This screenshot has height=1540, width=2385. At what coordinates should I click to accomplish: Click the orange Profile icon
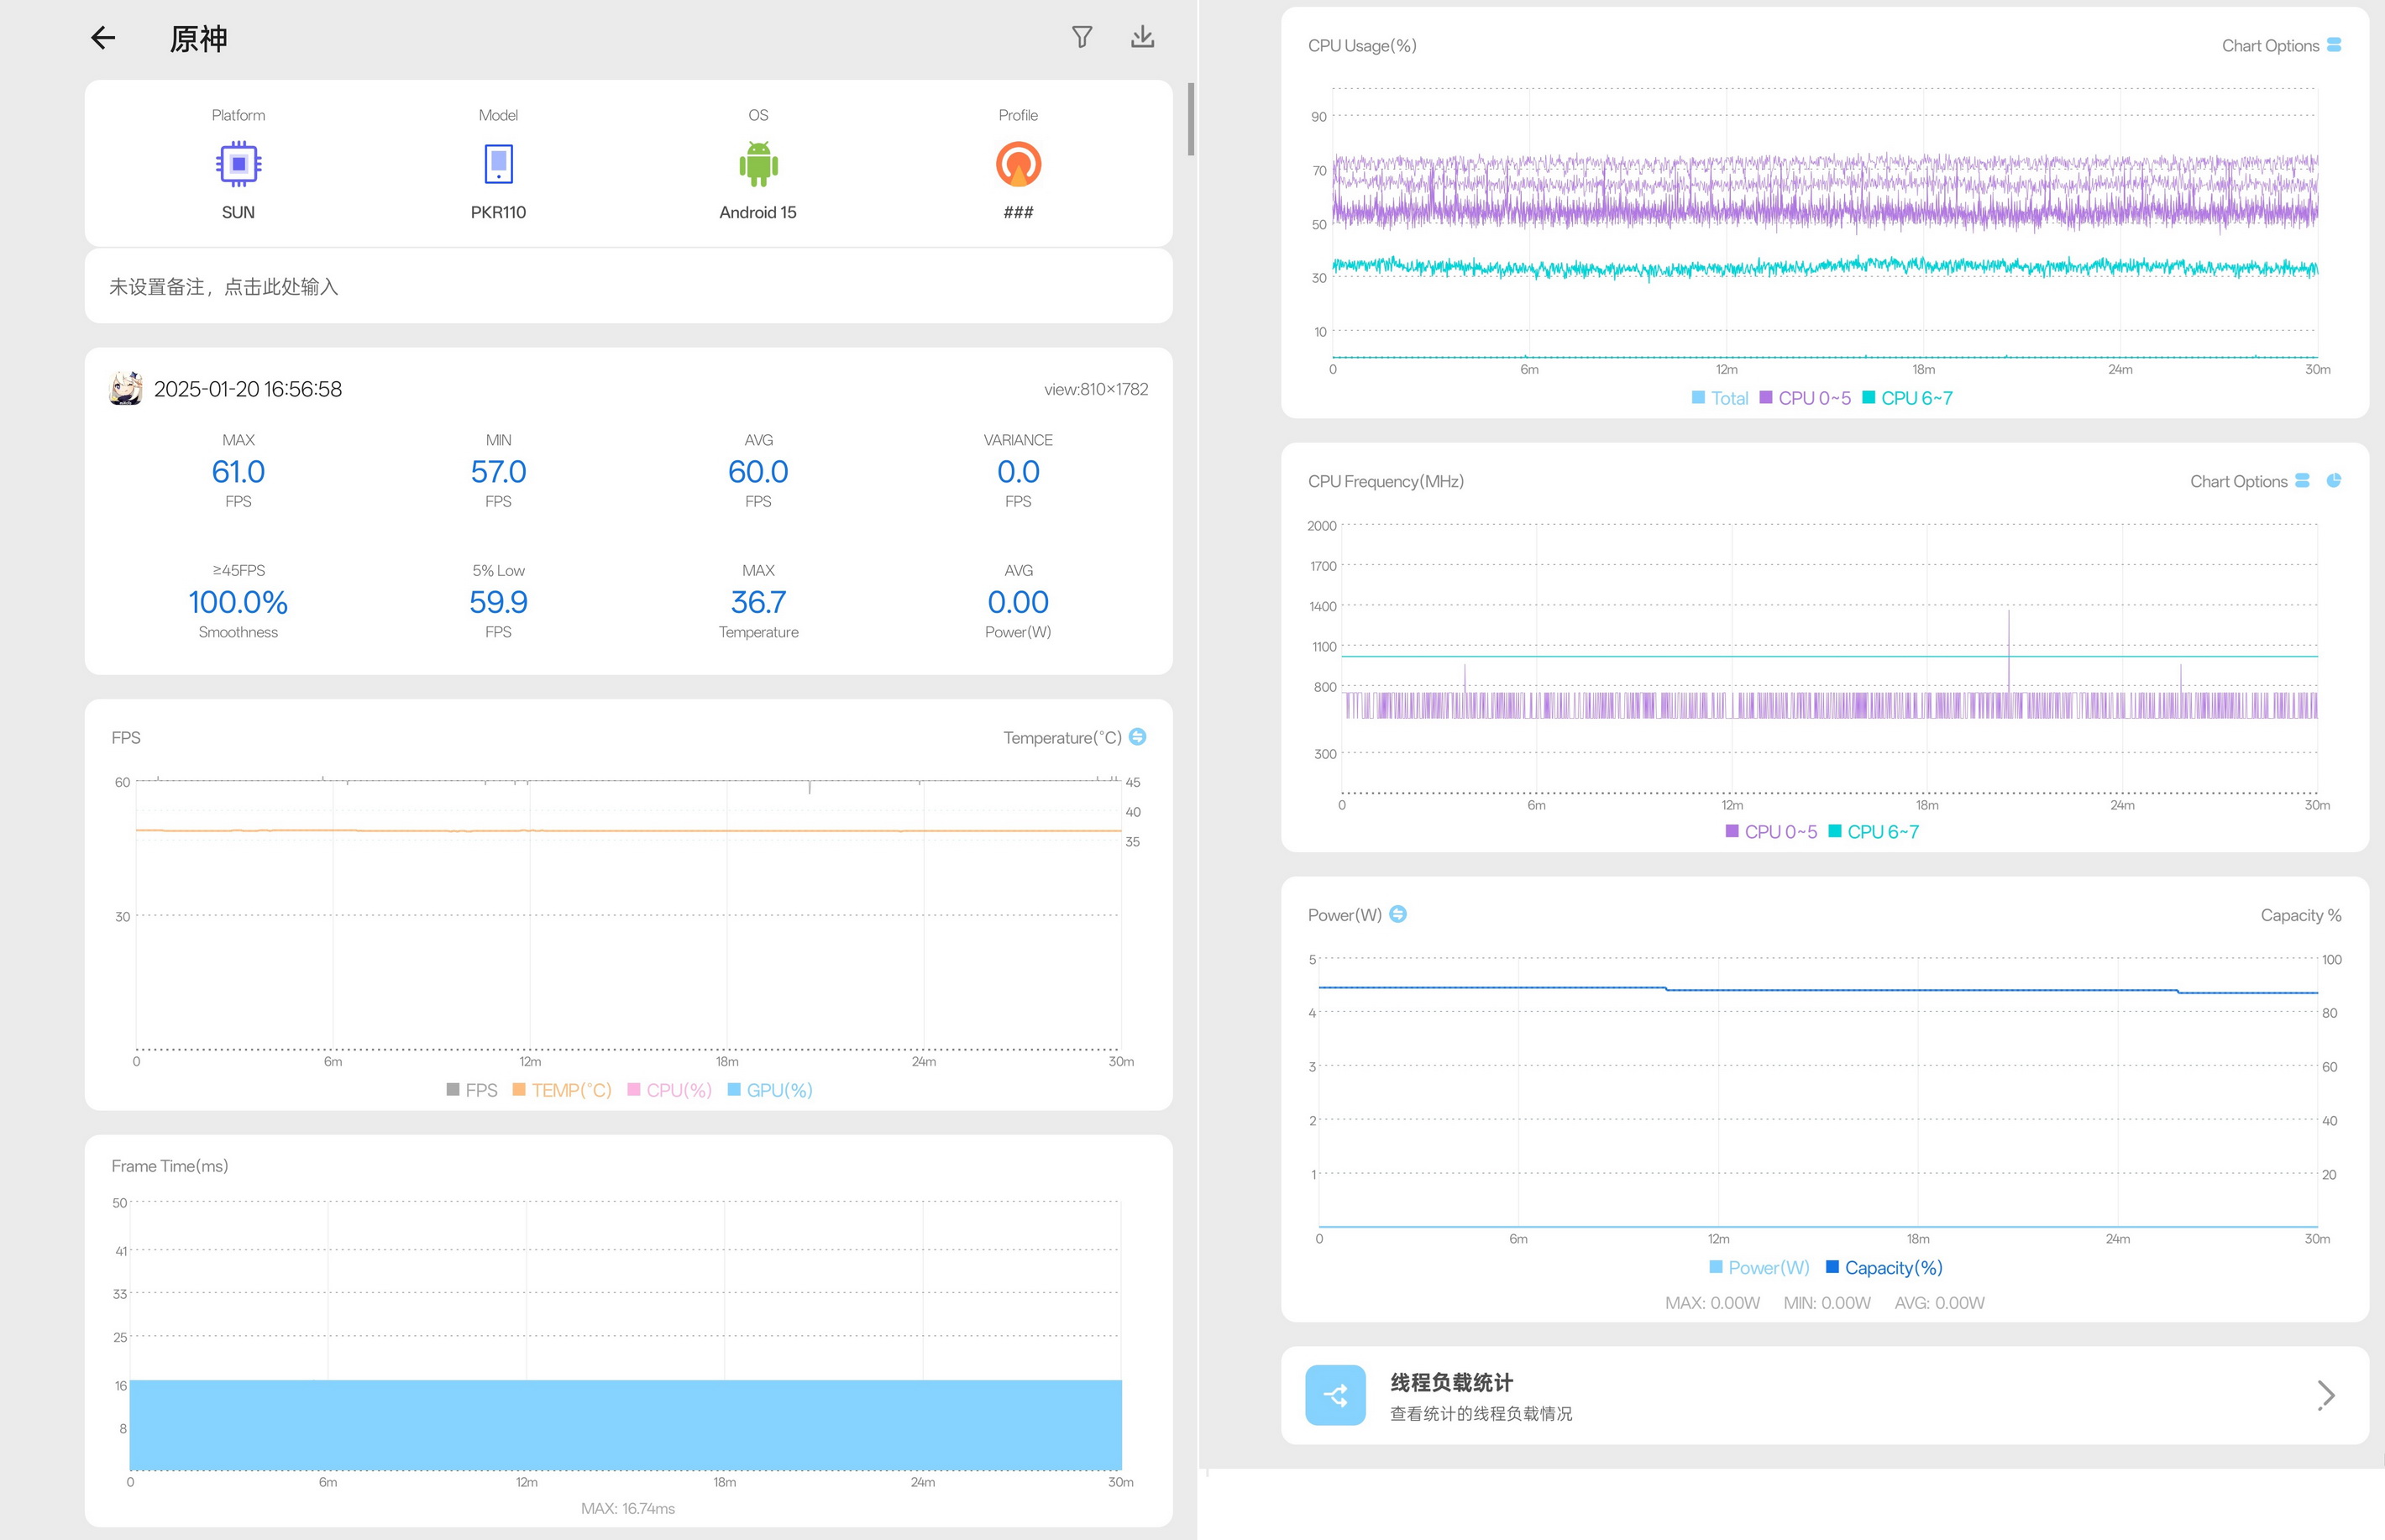coord(1018,164)
